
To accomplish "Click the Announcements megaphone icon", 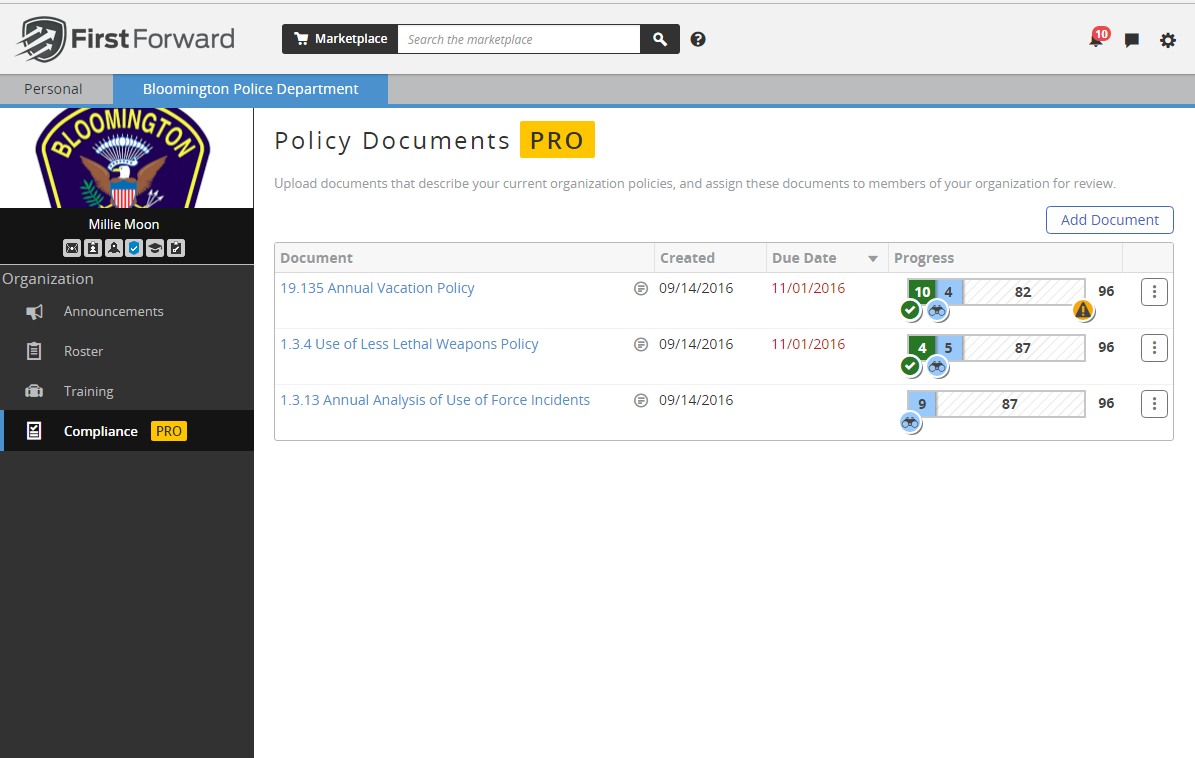I will [x=34, y=312].
